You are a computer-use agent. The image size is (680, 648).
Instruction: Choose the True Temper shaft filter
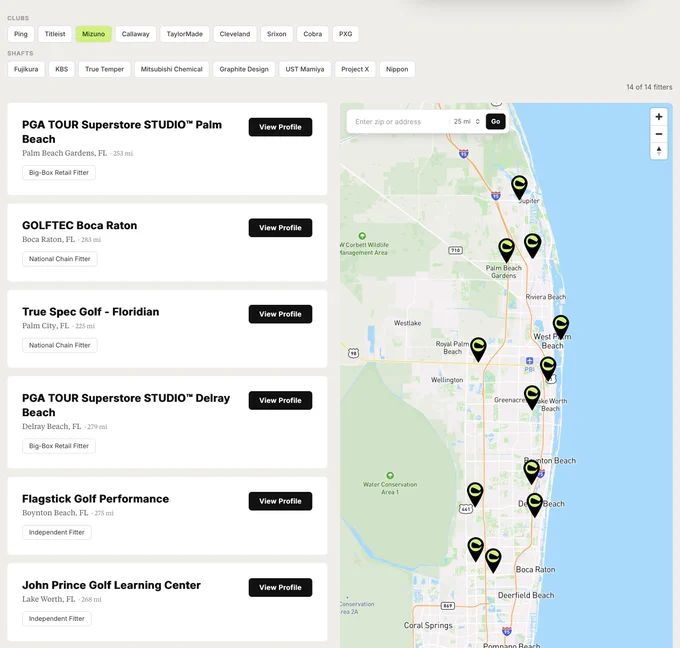pos(104,69)
